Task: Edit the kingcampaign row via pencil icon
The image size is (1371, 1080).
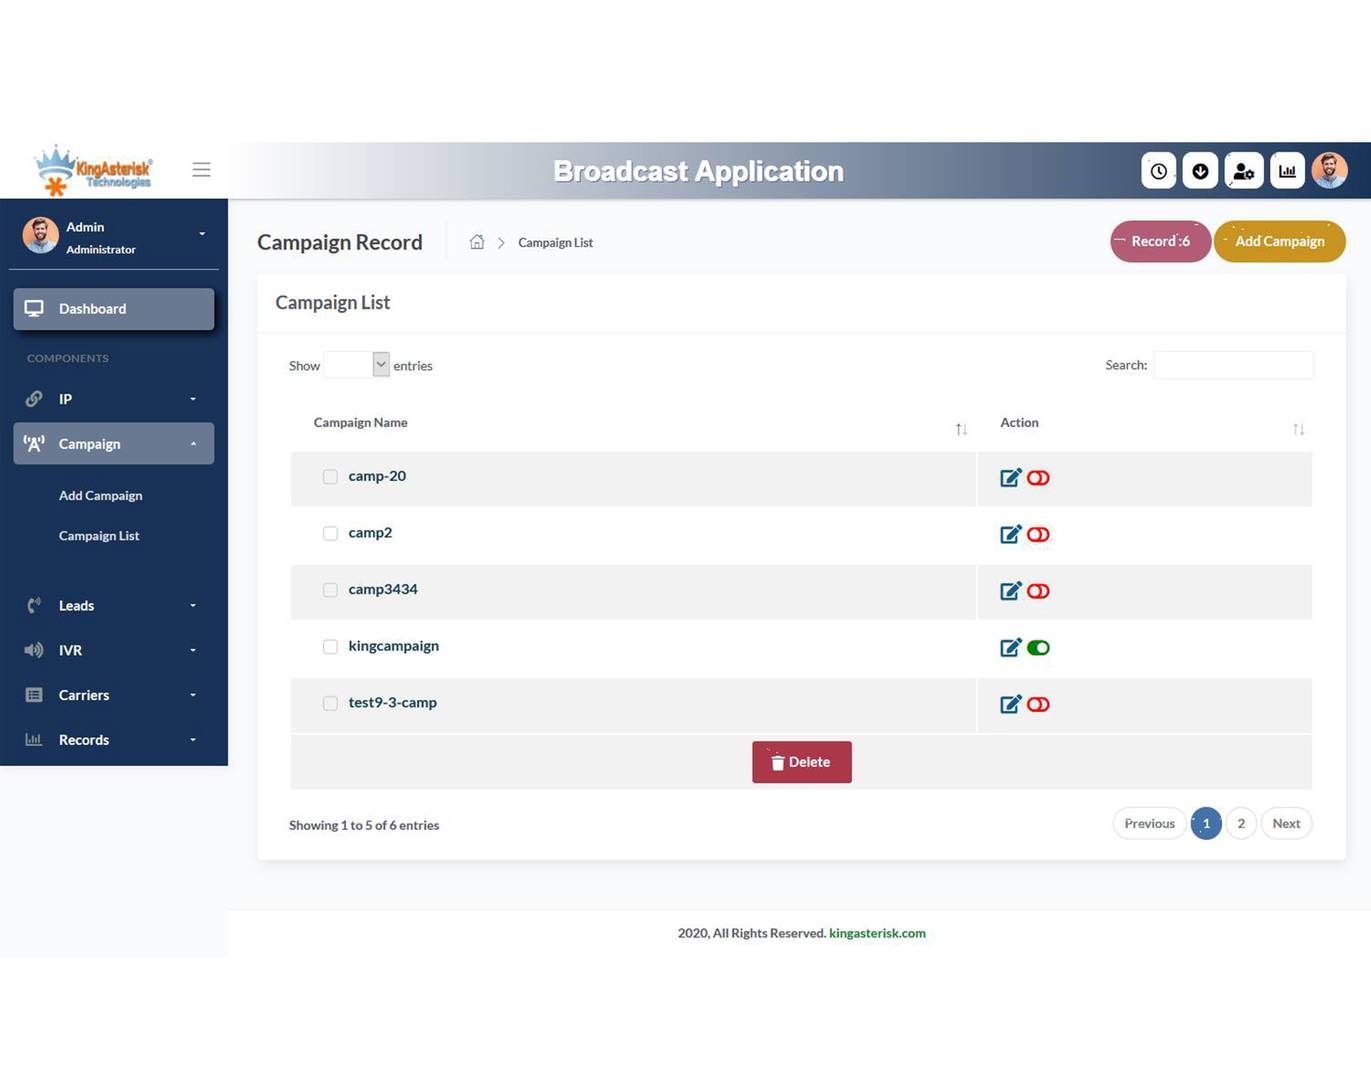Action: pos(1010,648)
